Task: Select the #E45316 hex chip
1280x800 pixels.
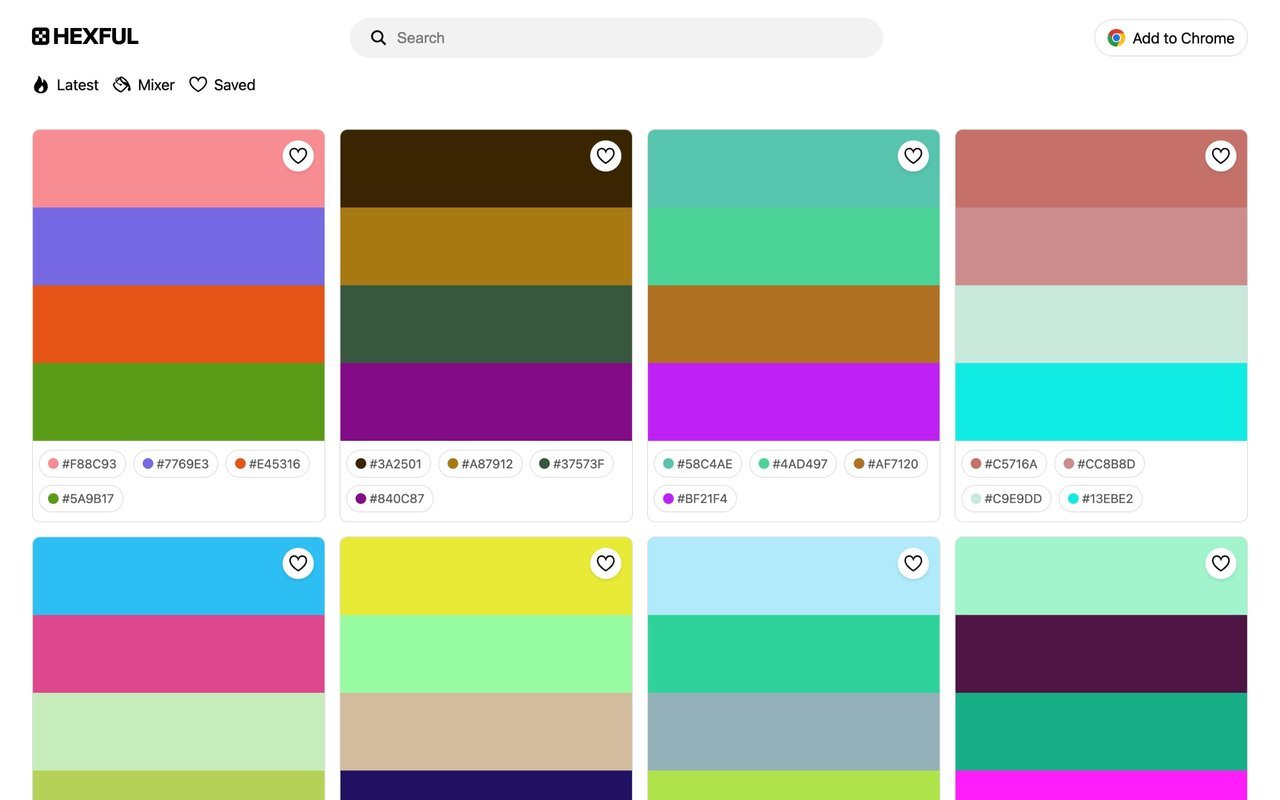Action: coord(268,464)
